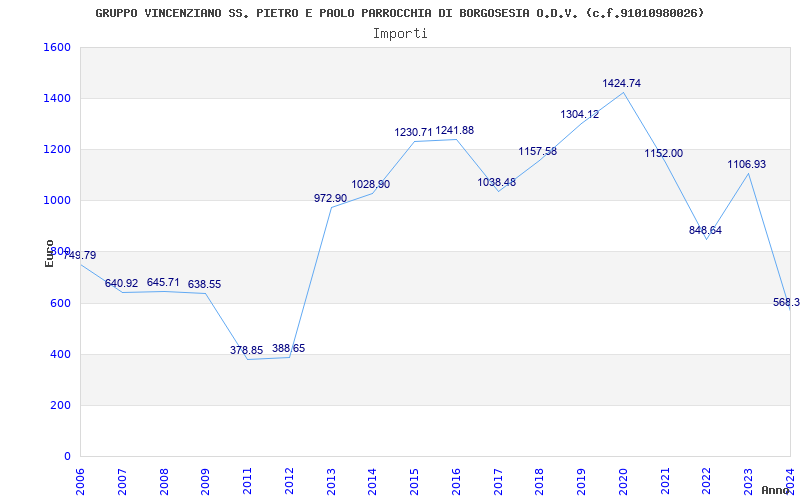This screenshot has height=500, width=800.
Task: Click the x-axis year 2018
Action: point(540,481)
